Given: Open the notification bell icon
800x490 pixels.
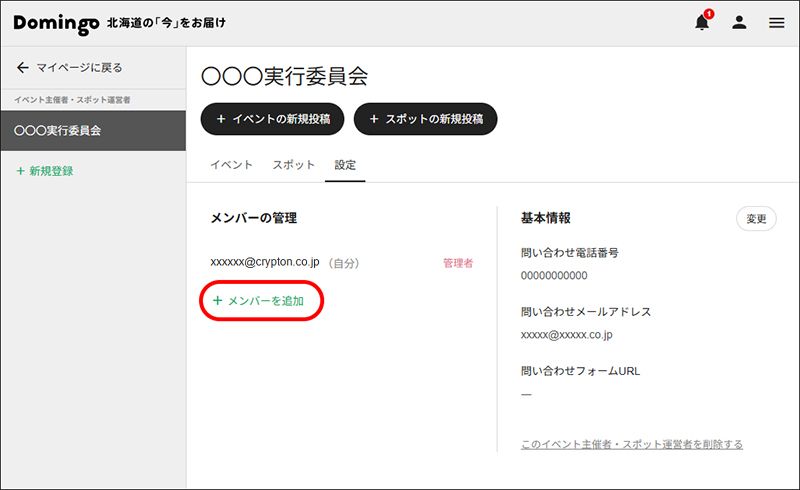Looking at the screenshot, I should click(702, 22).
